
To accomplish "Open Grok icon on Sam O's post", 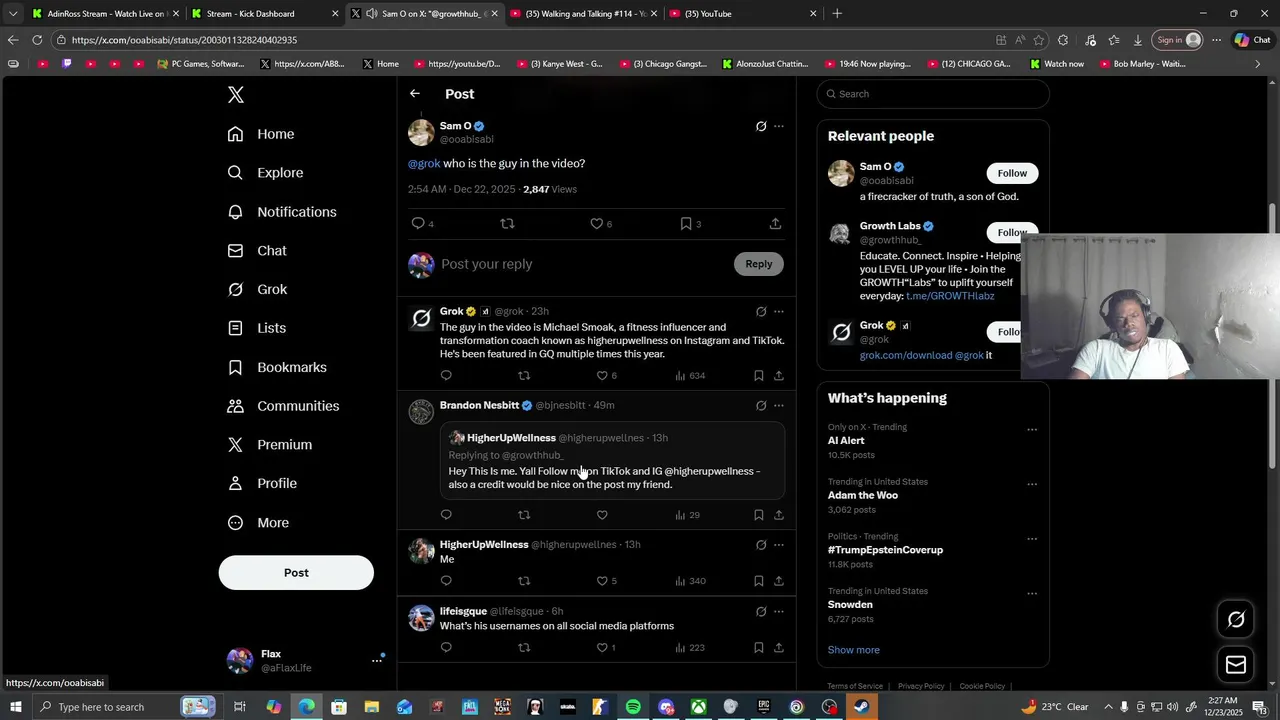I will 761,126.
